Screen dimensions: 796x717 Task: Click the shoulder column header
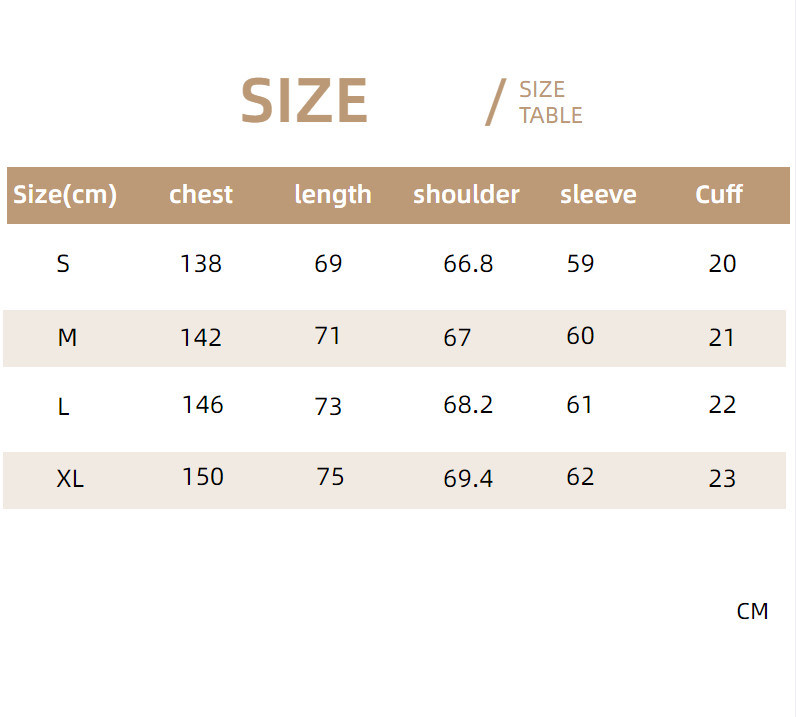[466, 194]
